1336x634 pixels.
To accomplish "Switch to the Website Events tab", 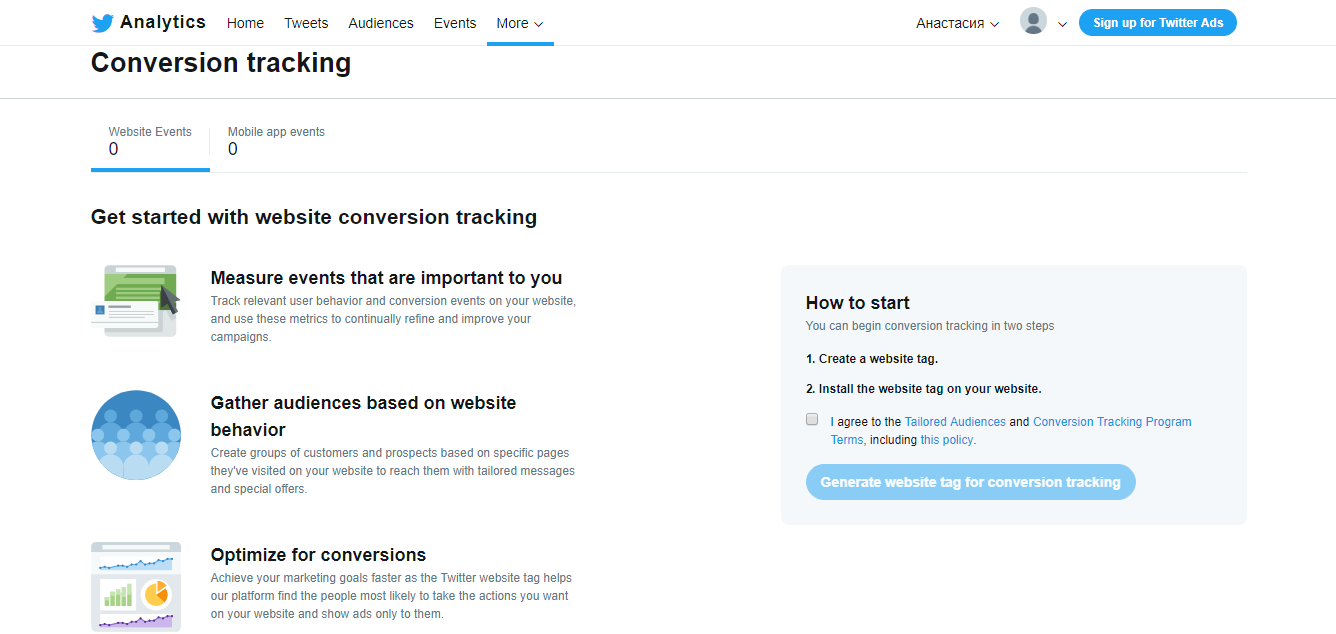I will 150,140.
